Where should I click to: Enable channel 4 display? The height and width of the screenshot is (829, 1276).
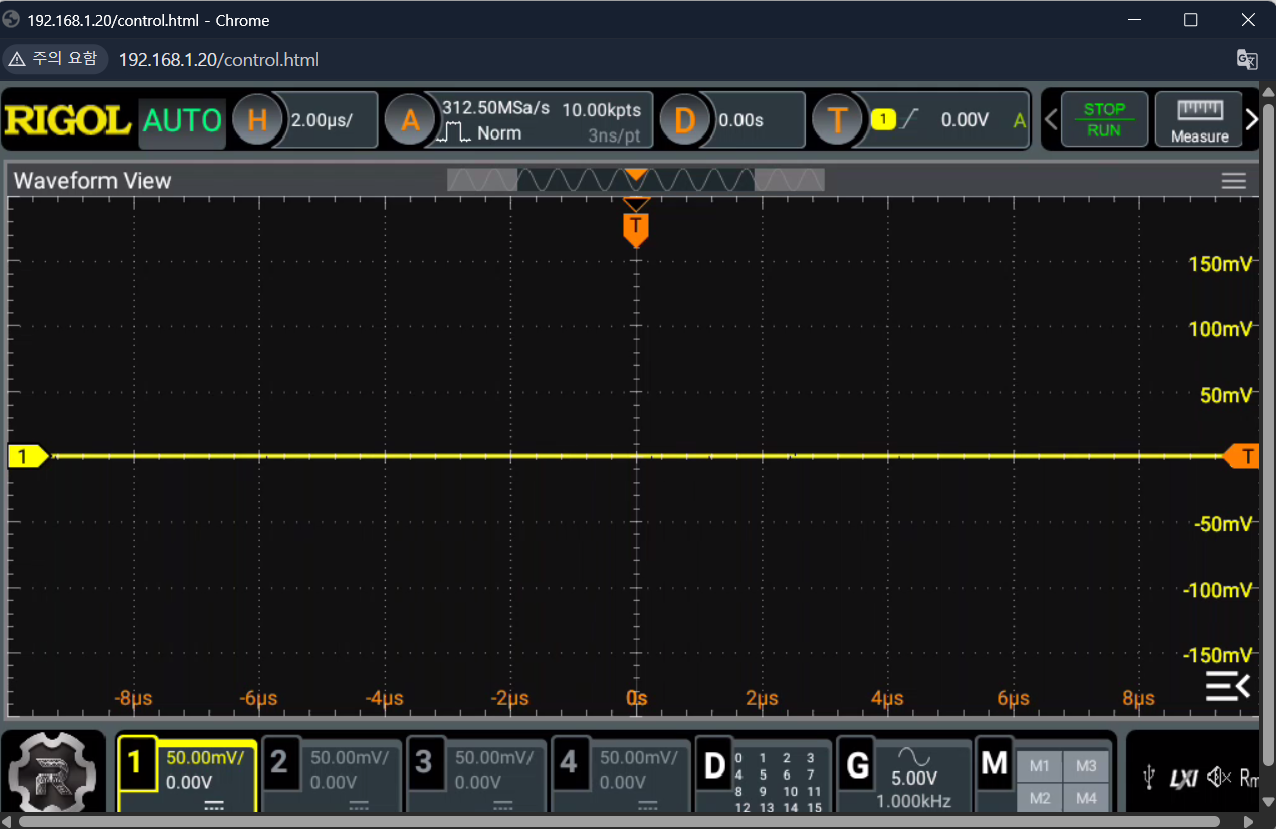coord(568,764)
